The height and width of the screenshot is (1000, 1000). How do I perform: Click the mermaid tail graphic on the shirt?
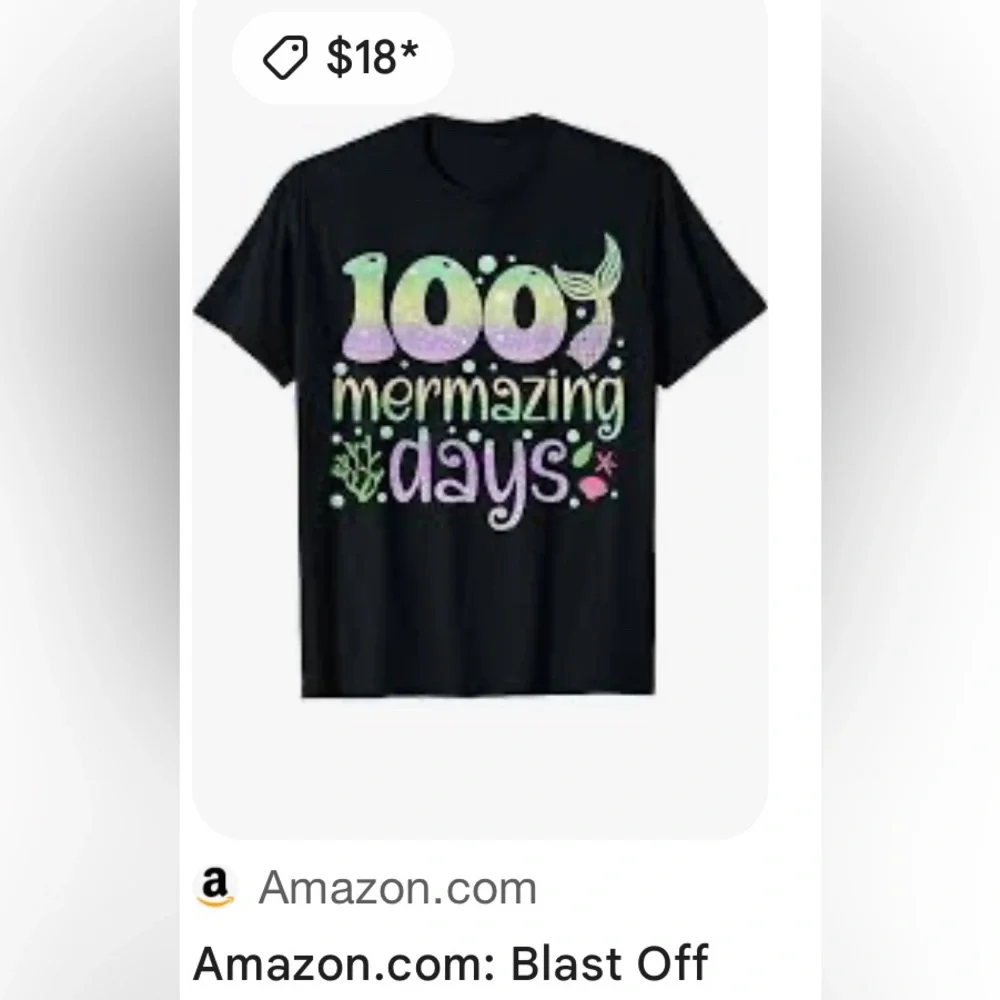(592, 300)
